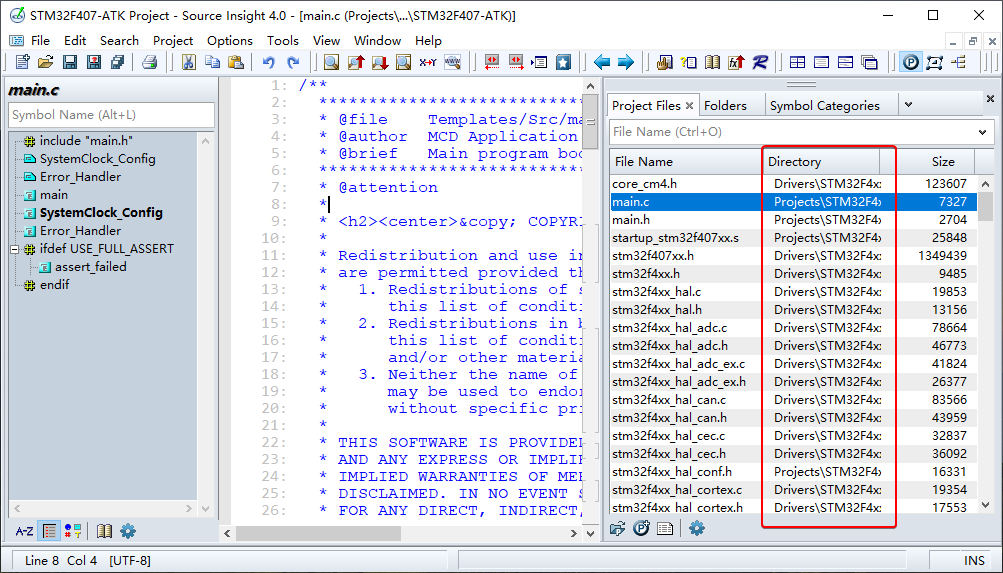This screenshot has width=1003, height=573.
Task: Switch to the Symbol Categories tab
Action: tap(824, 106)
